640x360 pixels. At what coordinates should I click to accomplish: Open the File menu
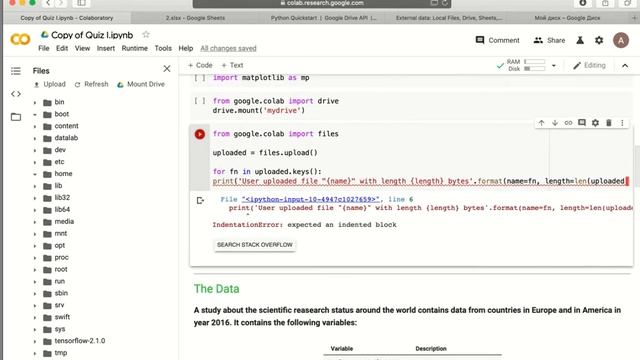[x=44, y=48]
